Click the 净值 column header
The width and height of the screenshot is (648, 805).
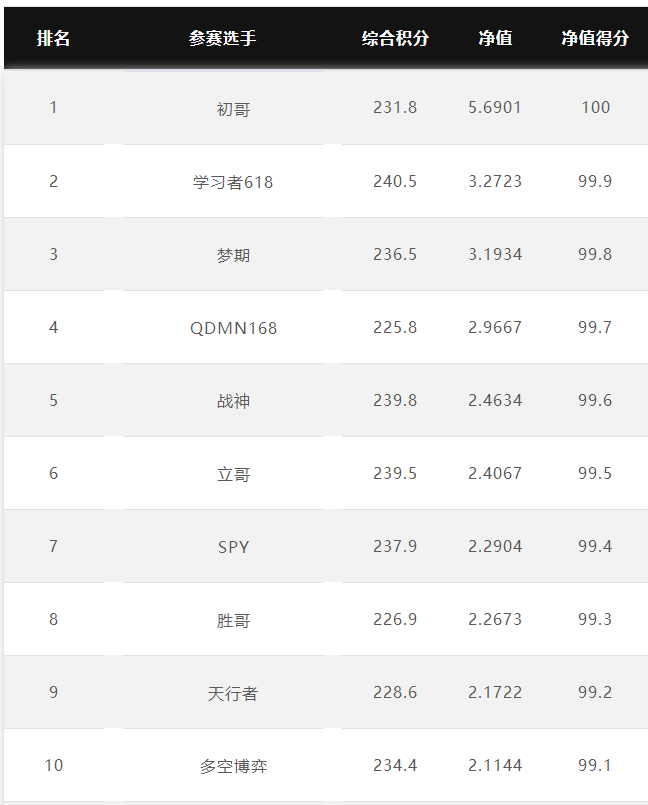click(495, 38)
